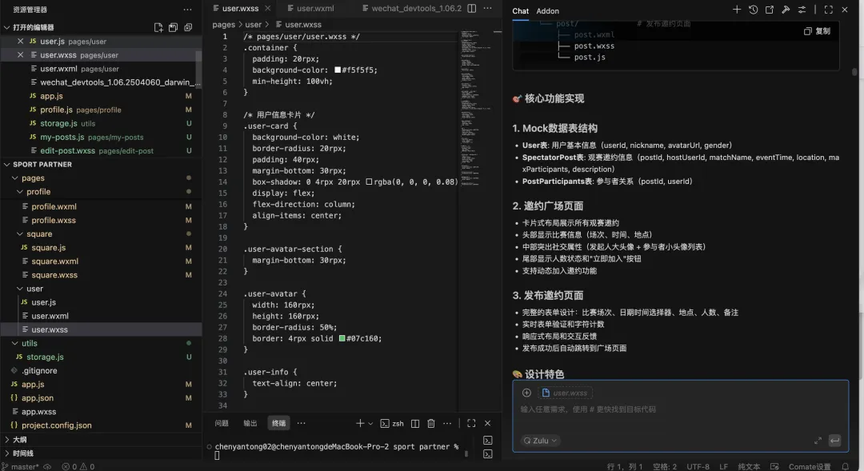Maximize the terminal panel
This screenshot has height=471, width=864.
tap(471, 423)
